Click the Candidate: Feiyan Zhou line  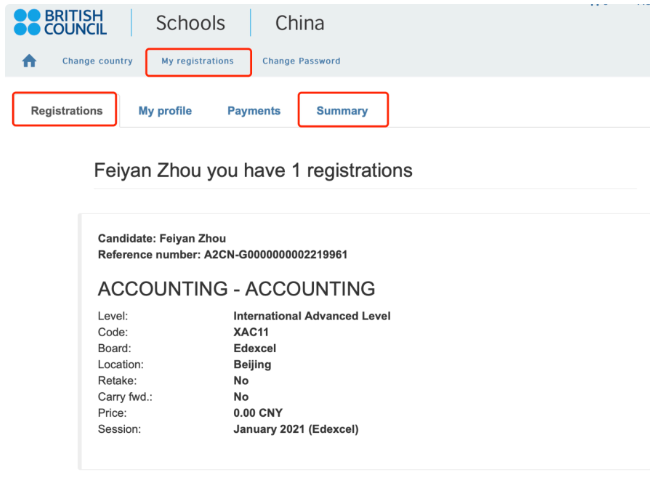pyautogui.click(x=162, y=238)
